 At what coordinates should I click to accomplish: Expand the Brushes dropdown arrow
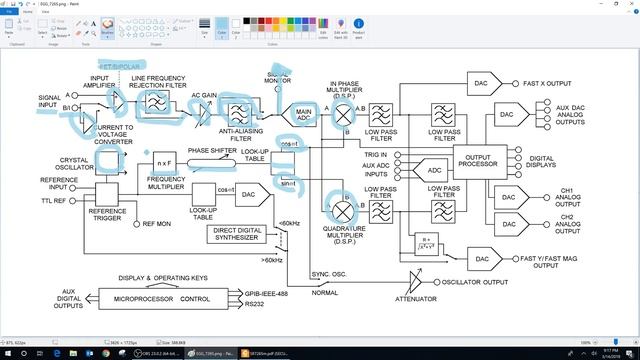click(x=107, y=37)
